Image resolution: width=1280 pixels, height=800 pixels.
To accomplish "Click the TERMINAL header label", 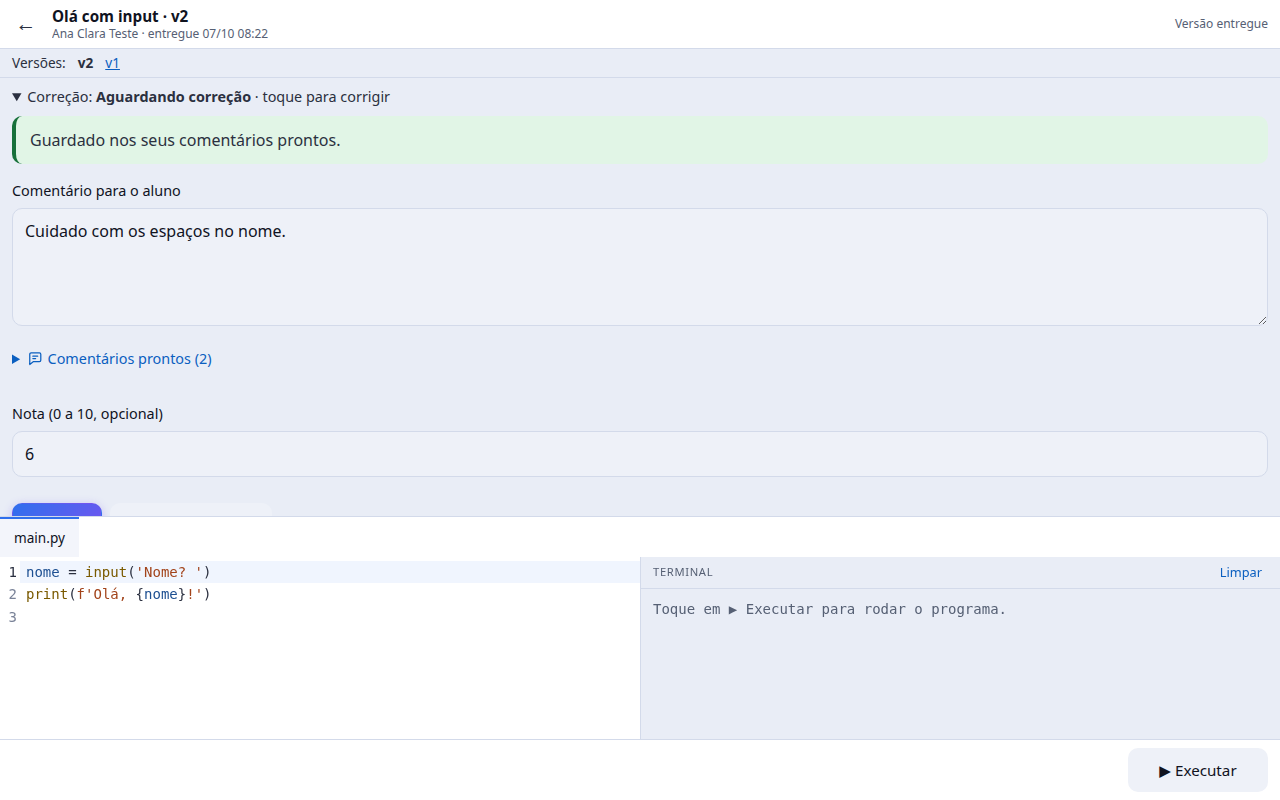I will pyautogui.click(x=683, y=573).
